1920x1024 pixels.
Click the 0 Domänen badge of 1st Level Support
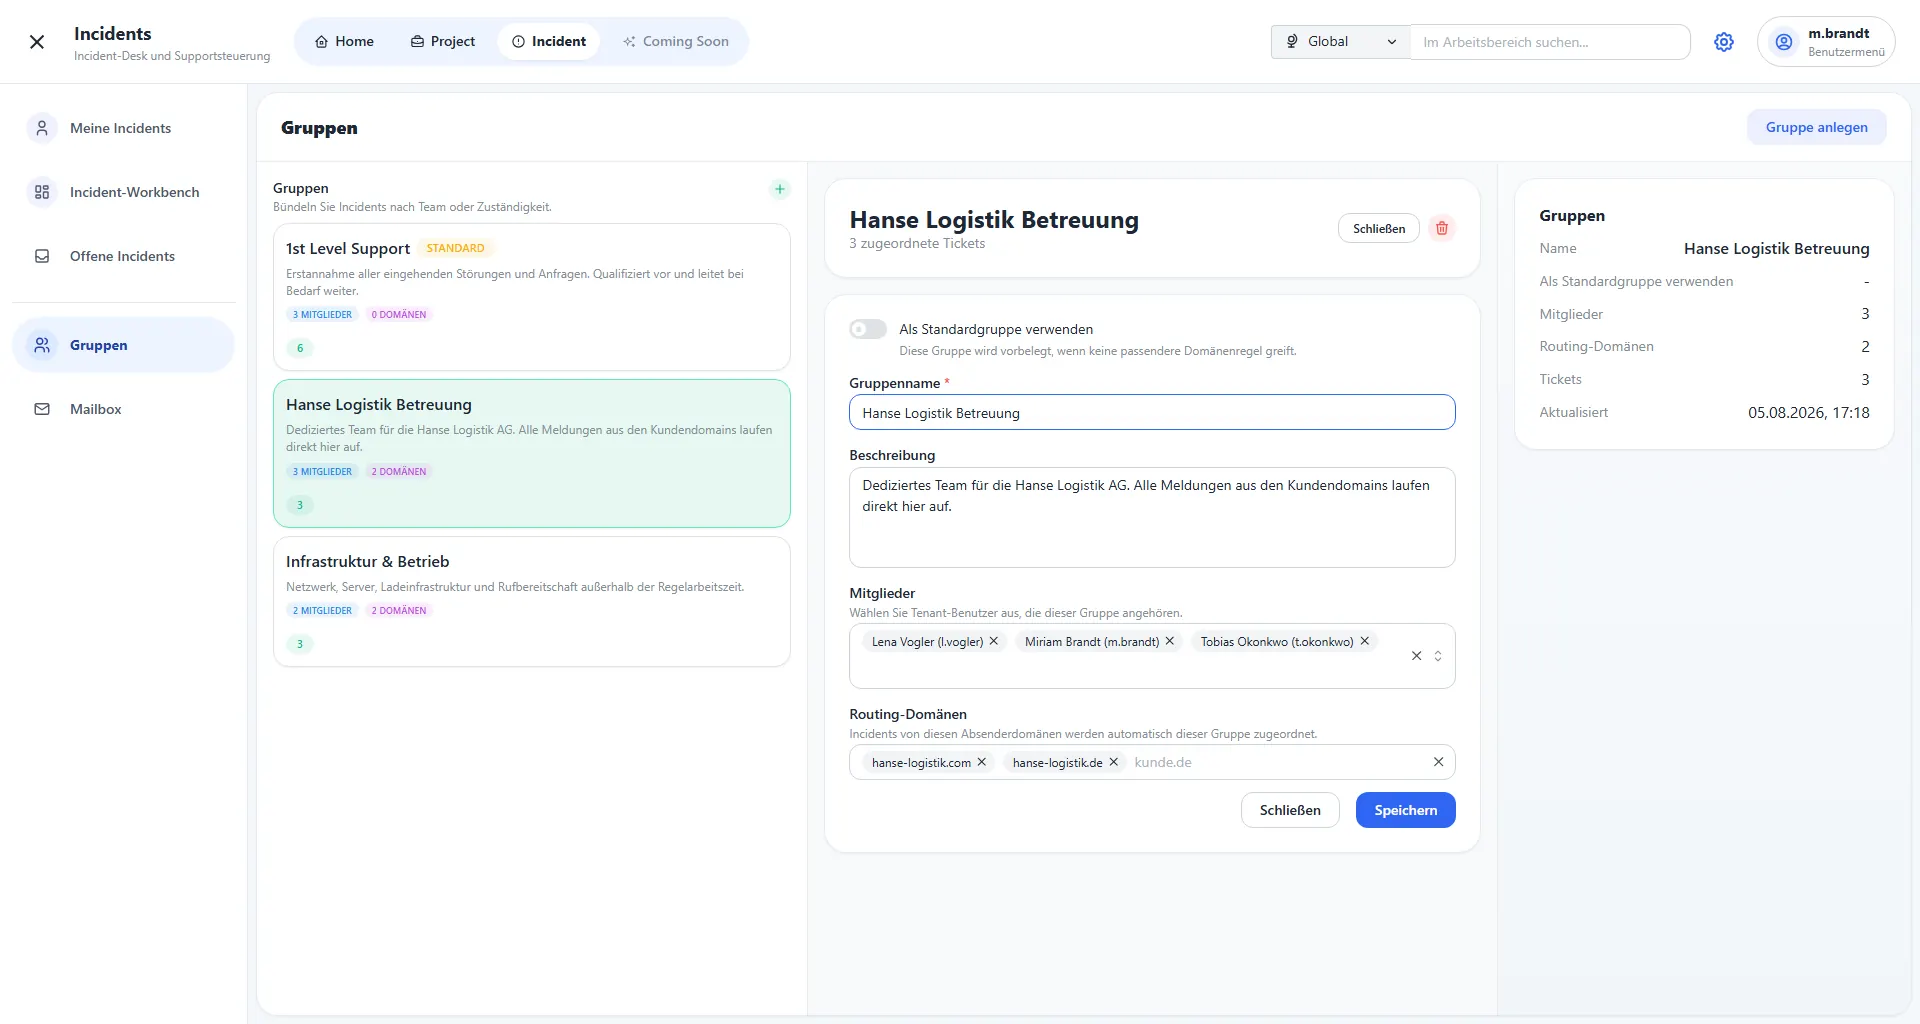click(x=399, y=314)
